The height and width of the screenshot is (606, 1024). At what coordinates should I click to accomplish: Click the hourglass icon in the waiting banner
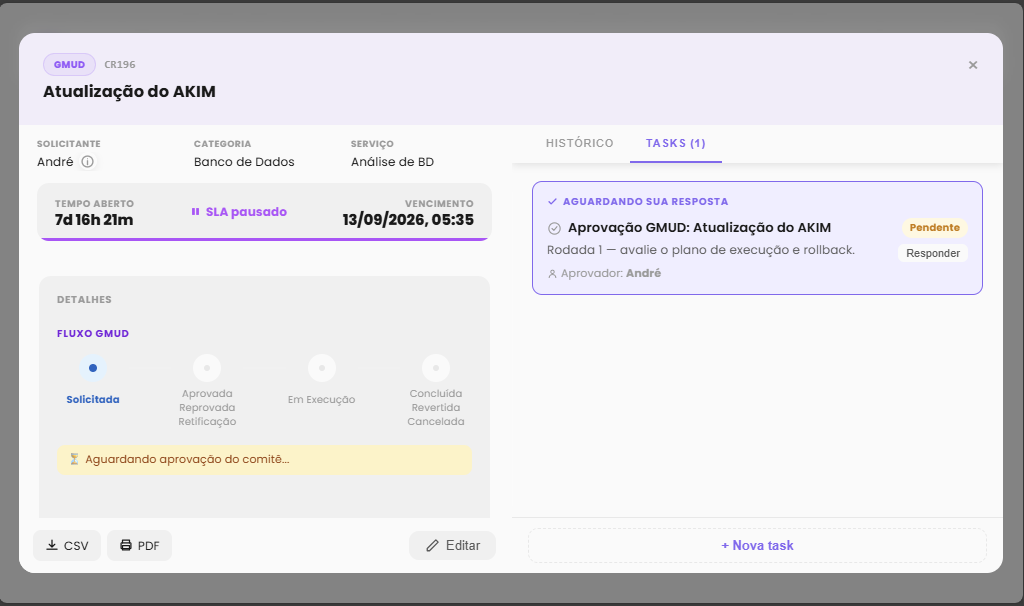click(74, 459)
